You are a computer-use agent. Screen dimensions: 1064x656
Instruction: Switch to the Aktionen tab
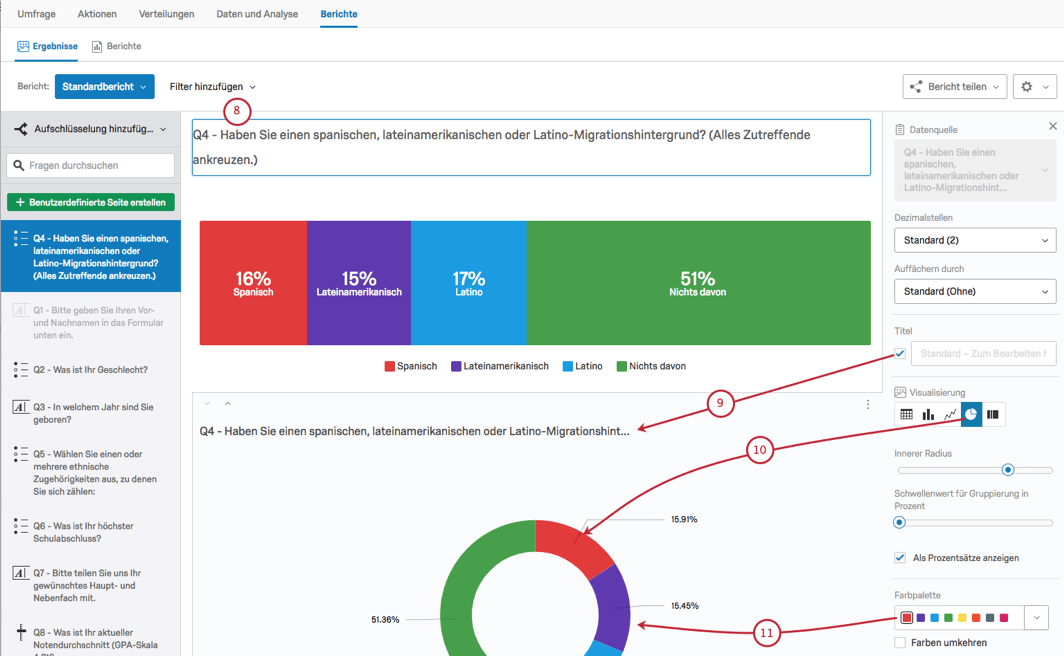[x=97, y=14]
